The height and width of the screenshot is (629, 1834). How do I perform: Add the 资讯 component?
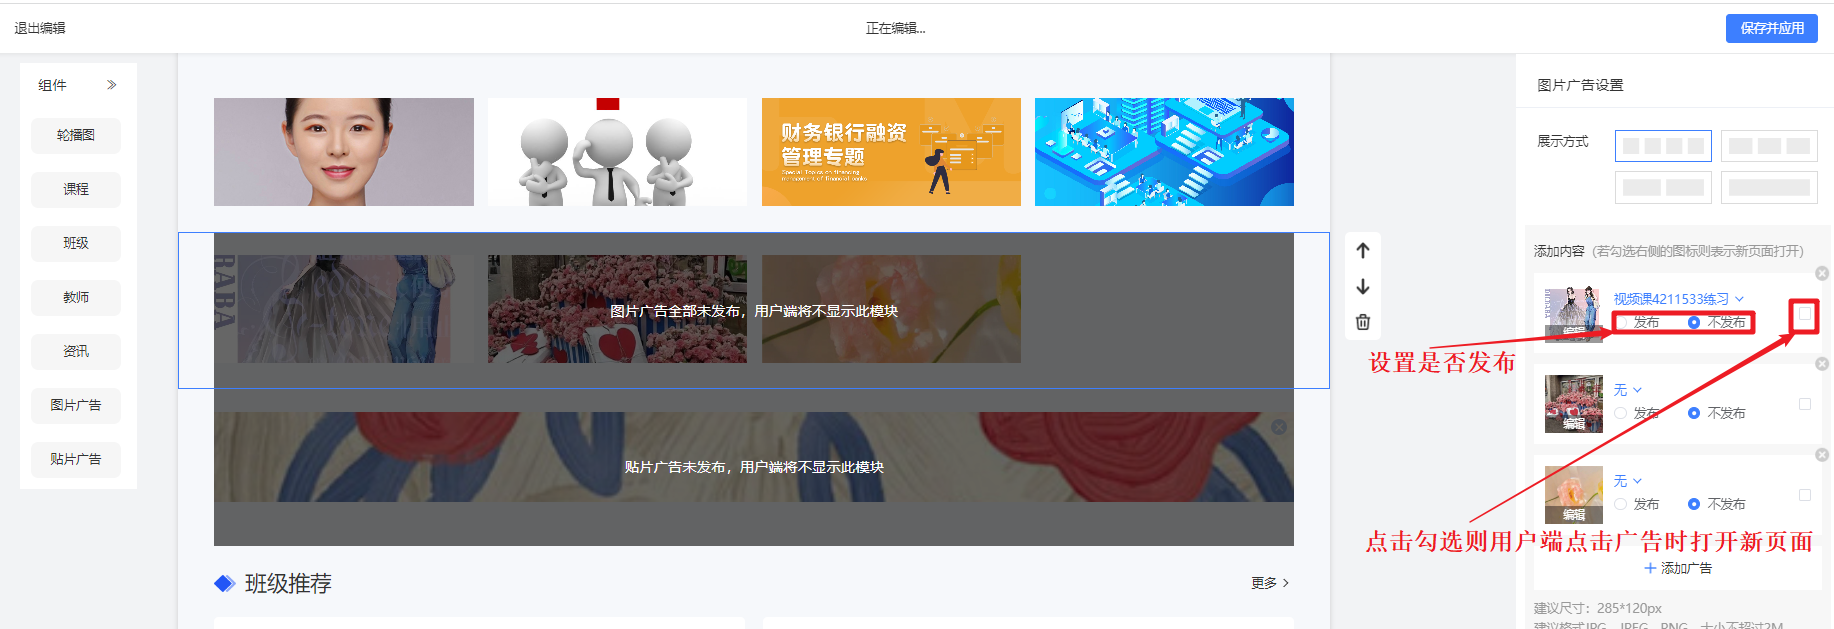[76, 351]
